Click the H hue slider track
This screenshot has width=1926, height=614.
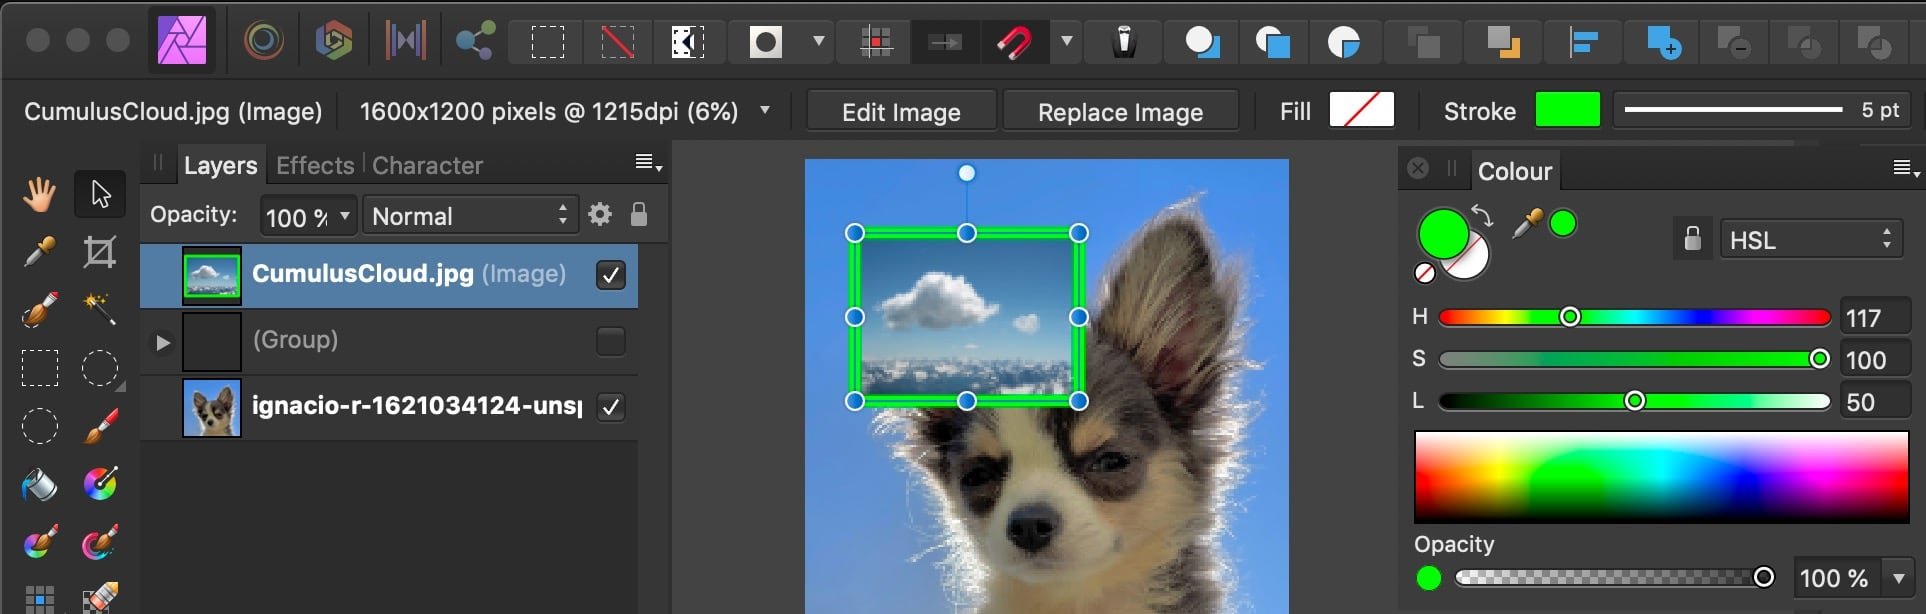pos(1634,317)
